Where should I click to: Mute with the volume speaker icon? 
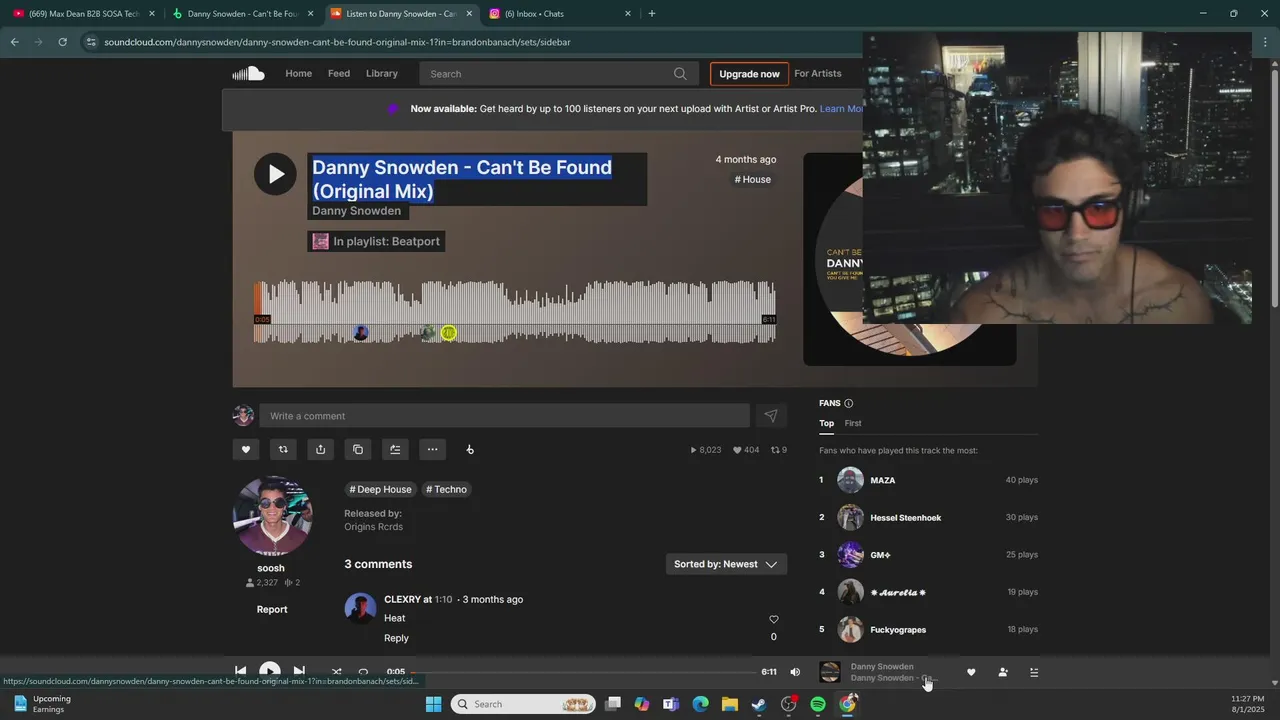[x=795, y=672]
